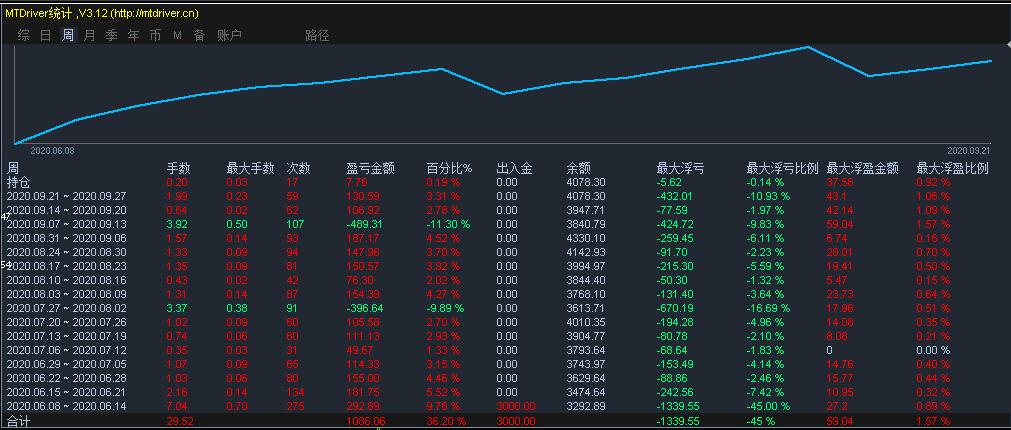
Task: Click the 3840.79 balance cell
Action: [585, 224]
